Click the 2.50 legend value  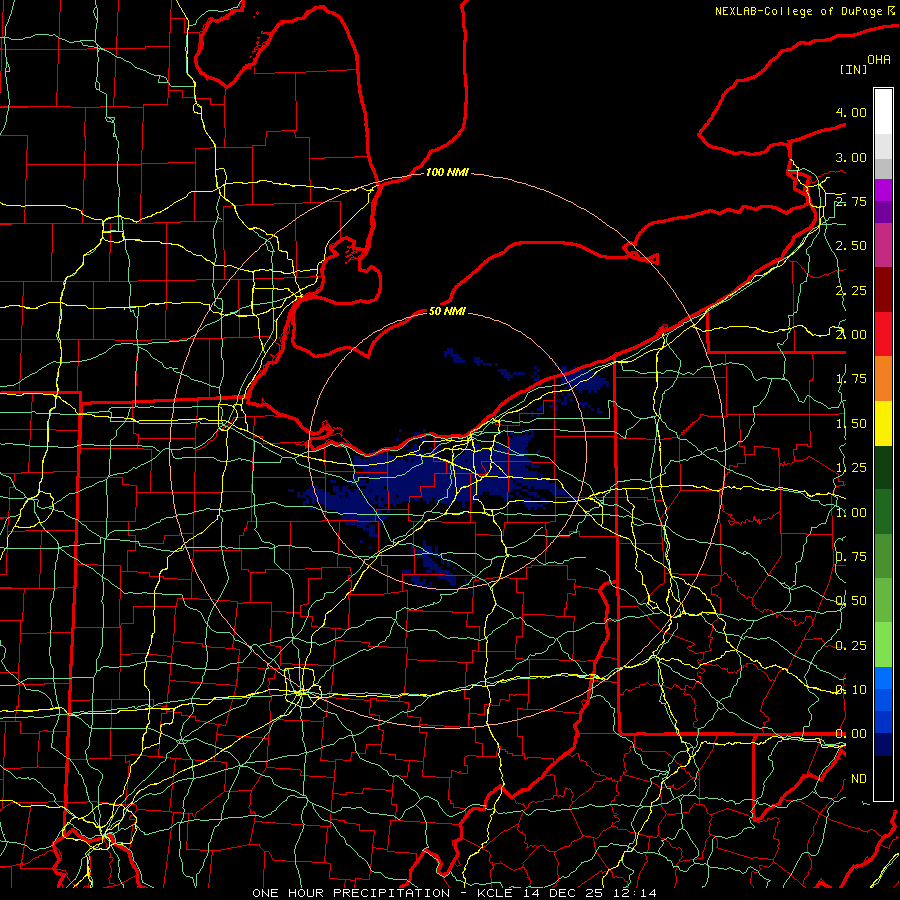coord(851,246)
